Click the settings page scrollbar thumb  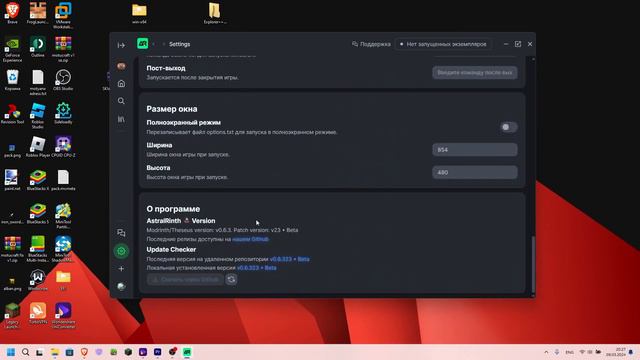(x=533, y=264)
